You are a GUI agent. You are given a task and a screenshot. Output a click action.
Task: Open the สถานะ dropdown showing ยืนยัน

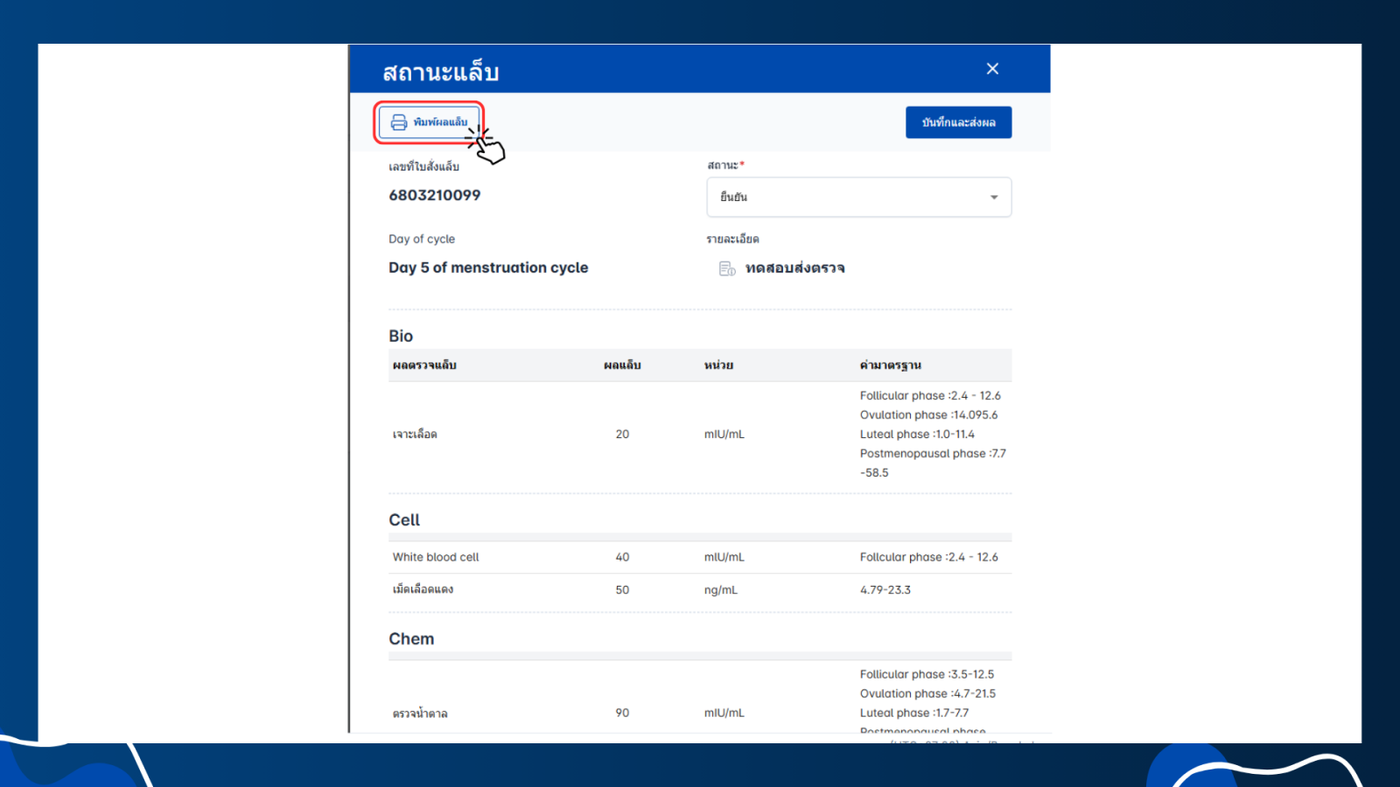click(x=859, y=197)
